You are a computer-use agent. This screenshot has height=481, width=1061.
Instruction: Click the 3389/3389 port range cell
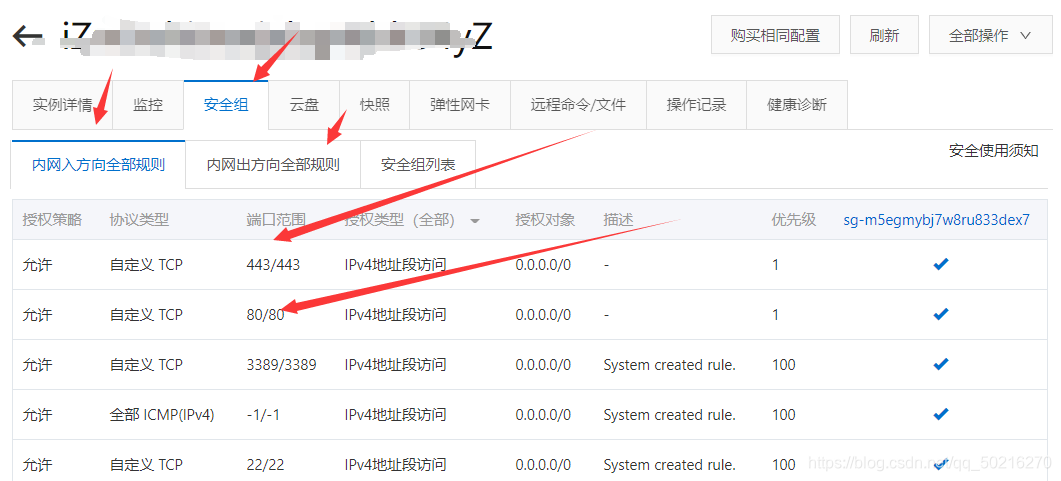point(281,365)
